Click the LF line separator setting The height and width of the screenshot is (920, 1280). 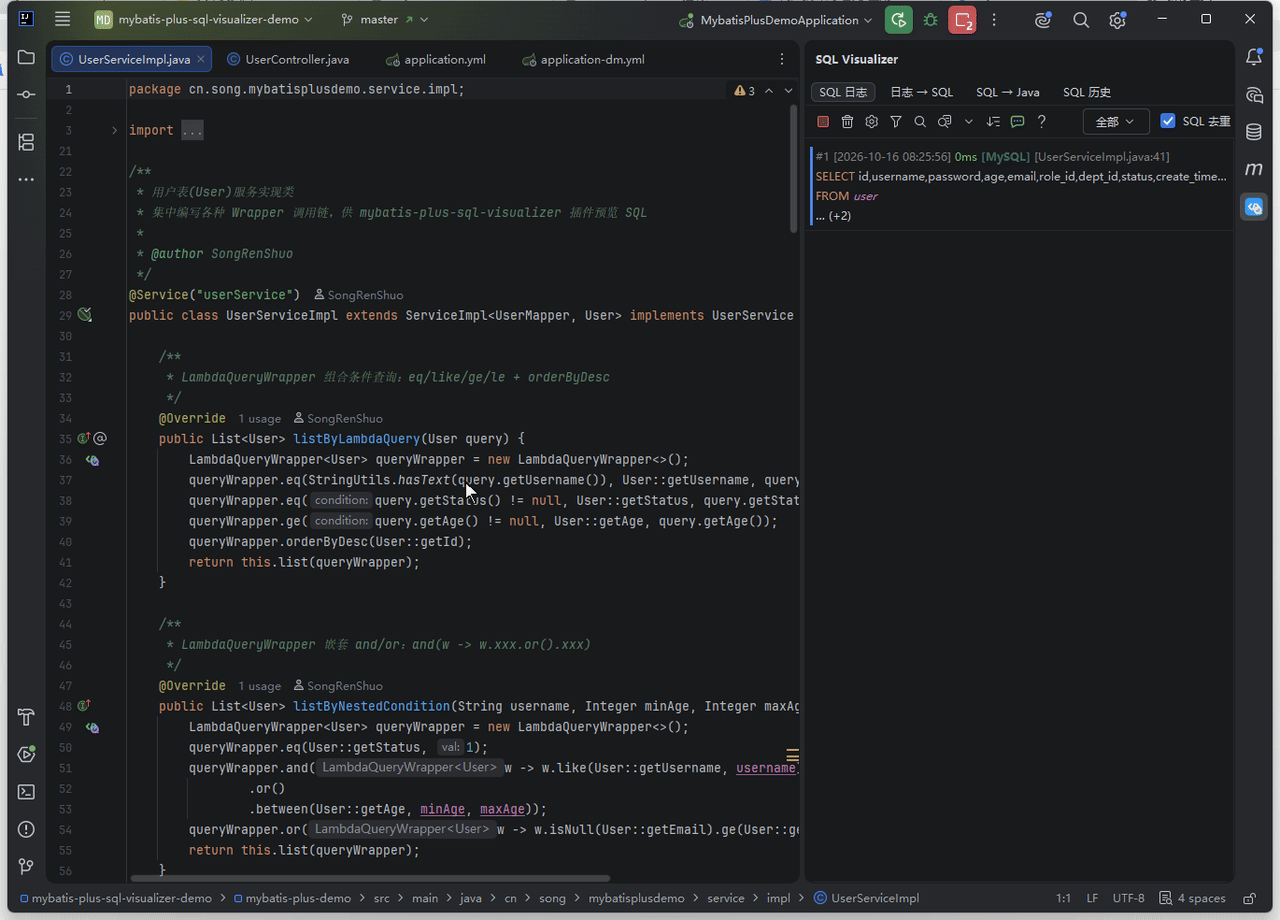click(1091, 898)
